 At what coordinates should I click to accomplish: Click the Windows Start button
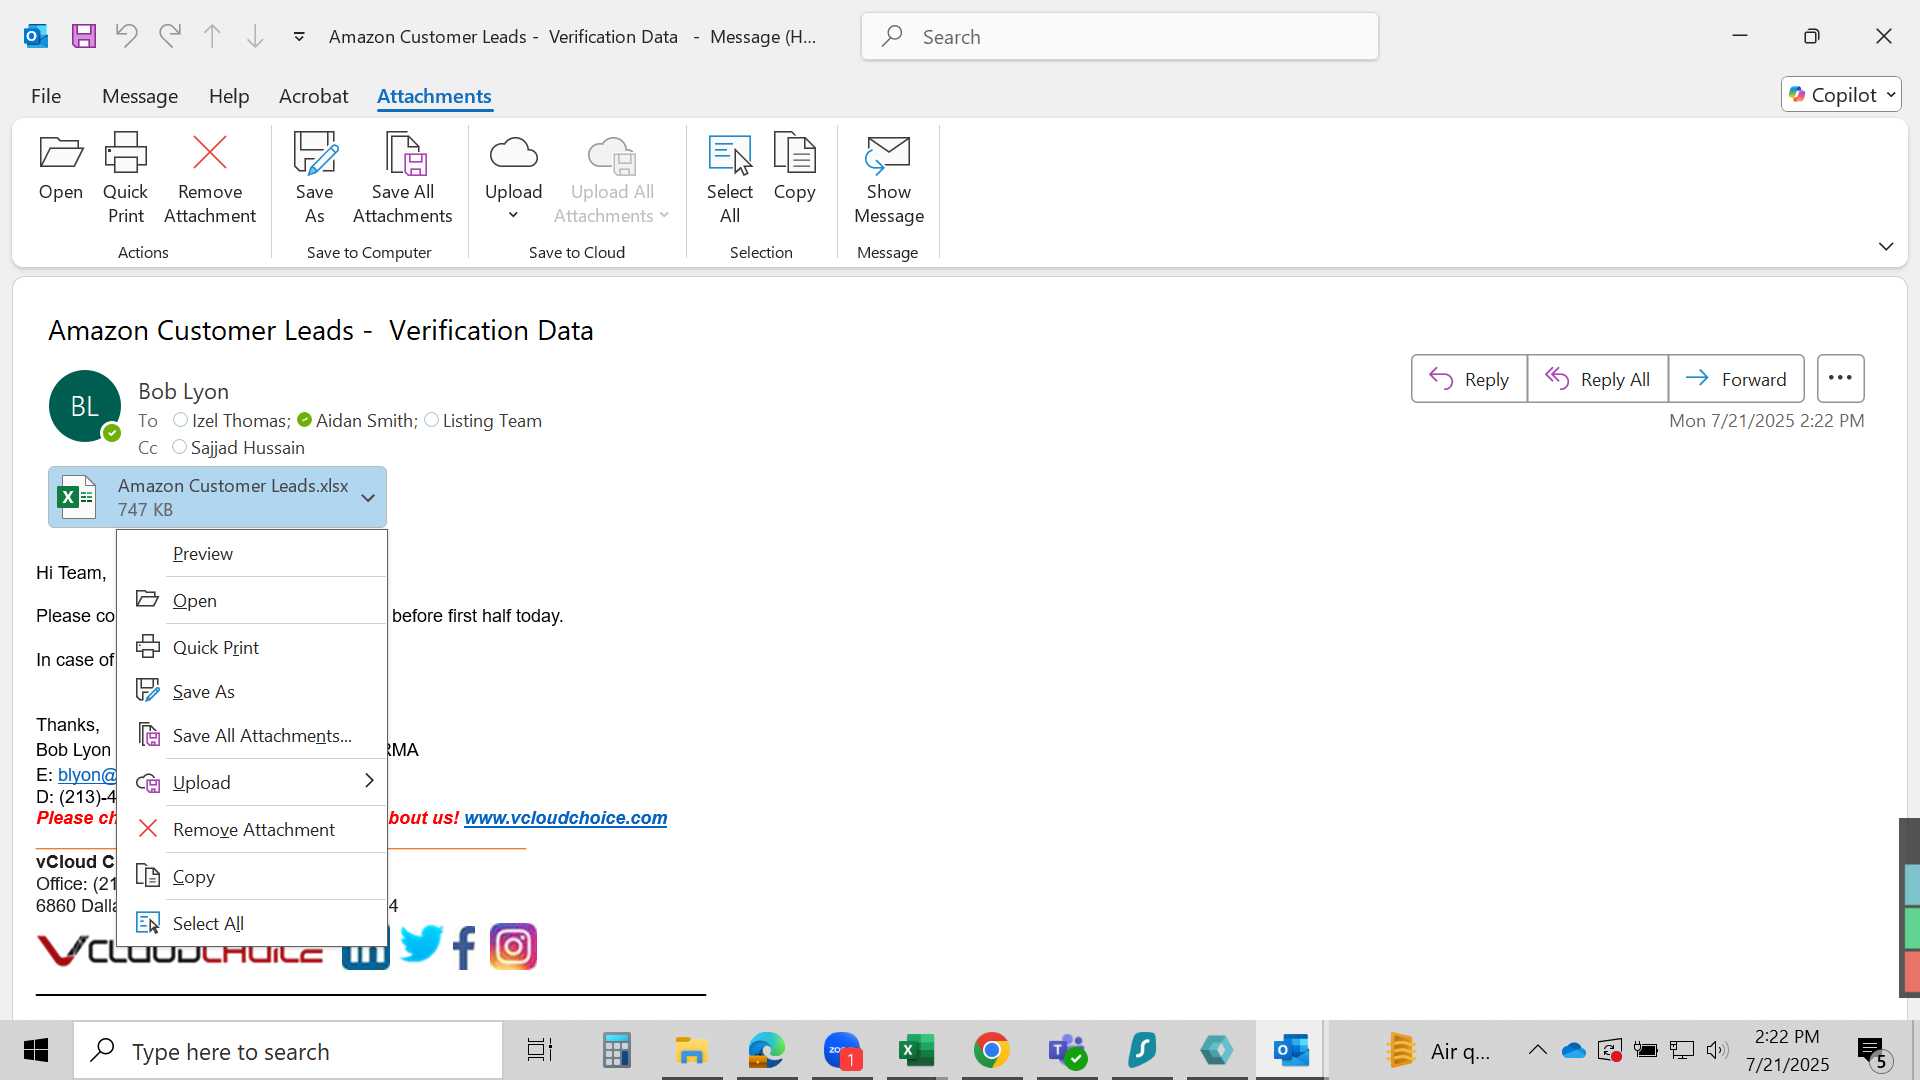tap(36, 1051)
